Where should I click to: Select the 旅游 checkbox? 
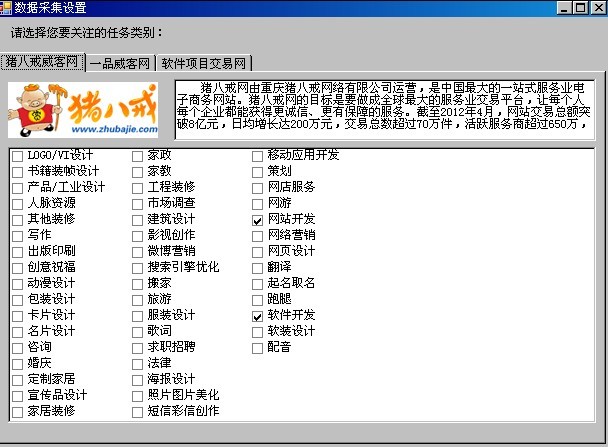click(x=137, y=300)
